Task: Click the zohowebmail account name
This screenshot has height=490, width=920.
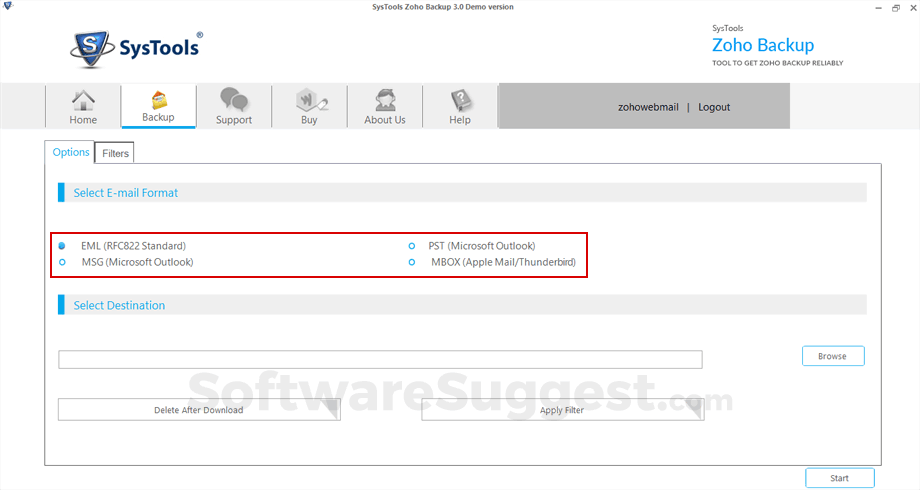Action: pos(648,107)
